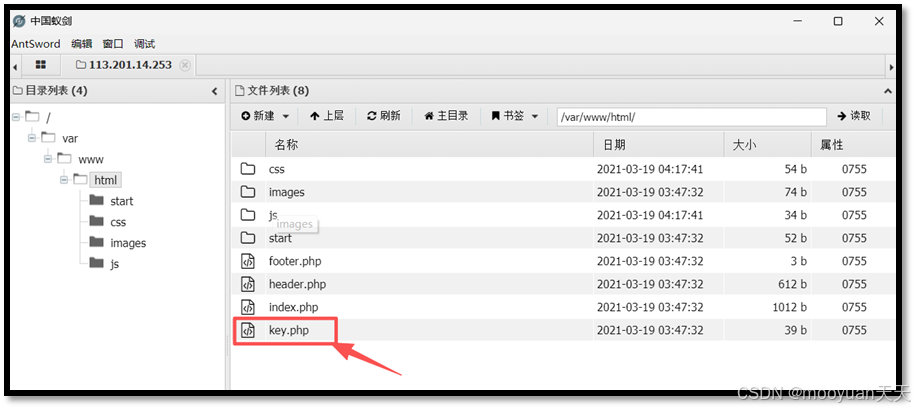Select the images folder in tree

(x=128, y=243)
